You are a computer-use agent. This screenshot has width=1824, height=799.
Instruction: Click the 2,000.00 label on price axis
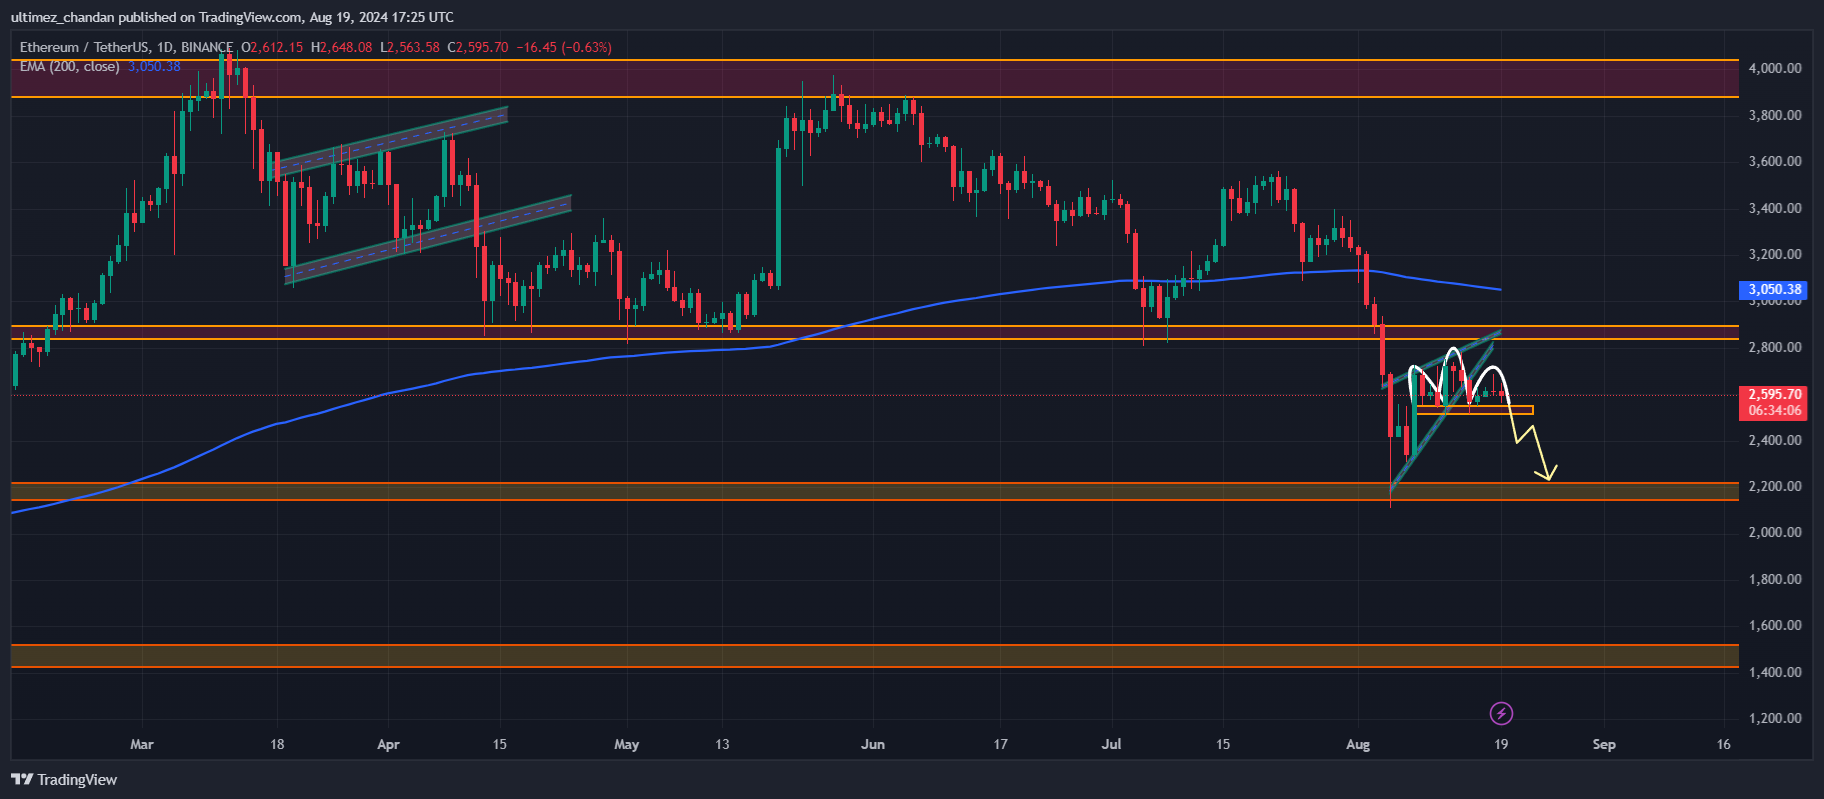[x=1774, y=532]
